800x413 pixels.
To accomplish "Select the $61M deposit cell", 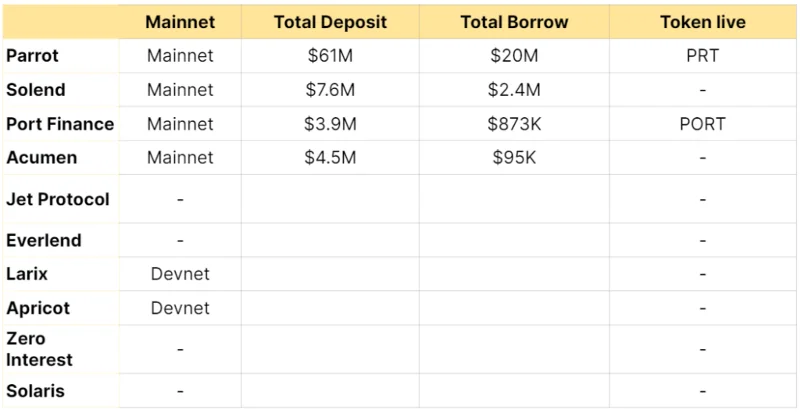I will [x=330, y=56].
